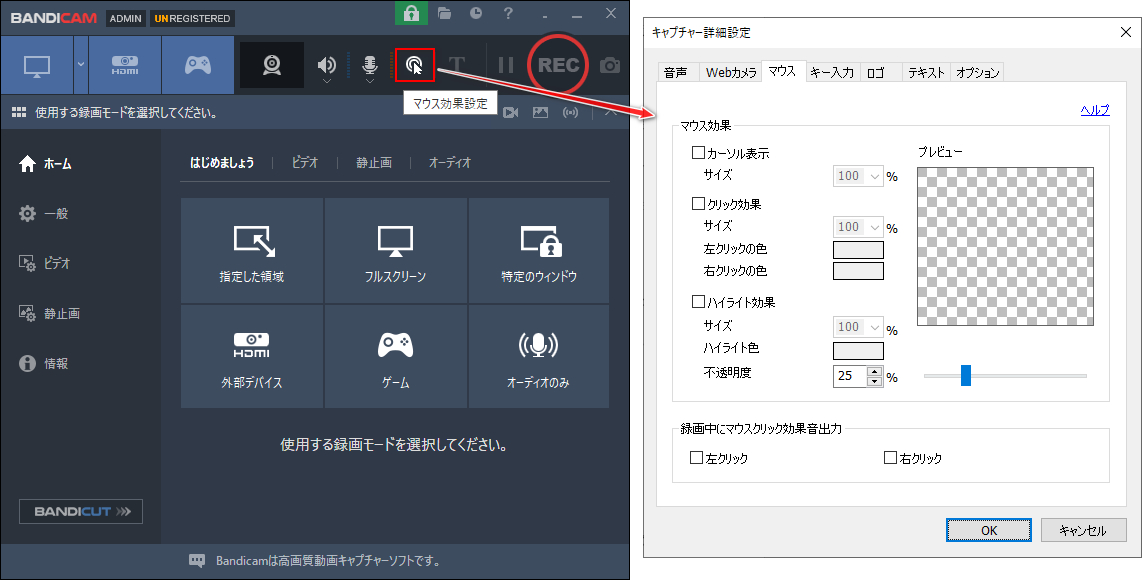
Task: Open the ヘルプ link
Action: (x=1095, y=110)
